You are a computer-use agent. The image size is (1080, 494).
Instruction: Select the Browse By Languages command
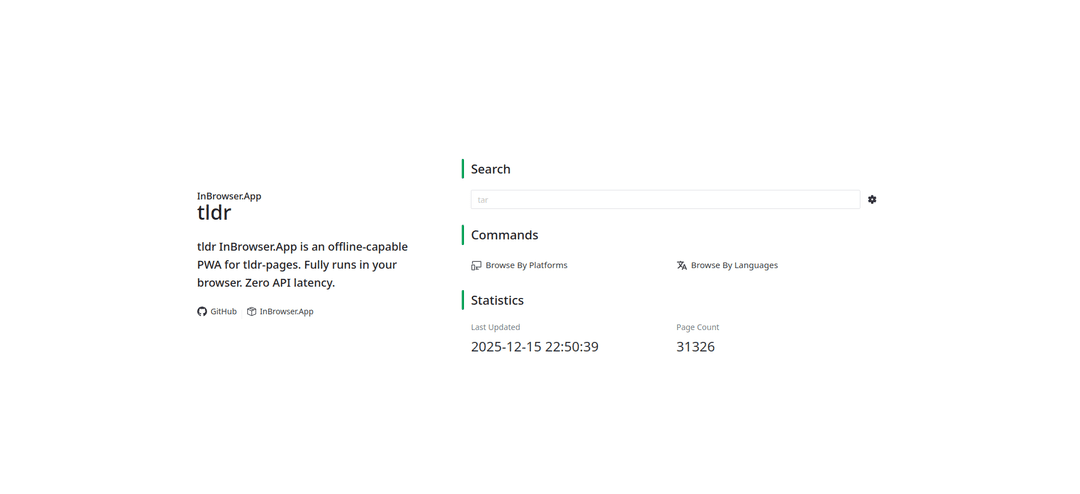pyautogui.click(x=734, y=266)
